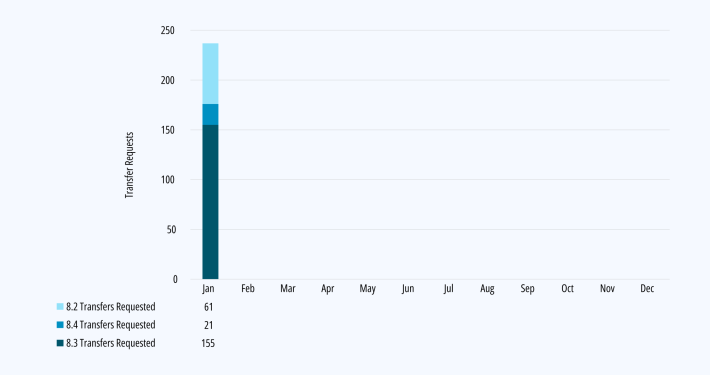Viewport: 710px width, 375px height.
Task: Click the 100 y-axis tick label
Action: pyautogui.click(x=168, y=180)
